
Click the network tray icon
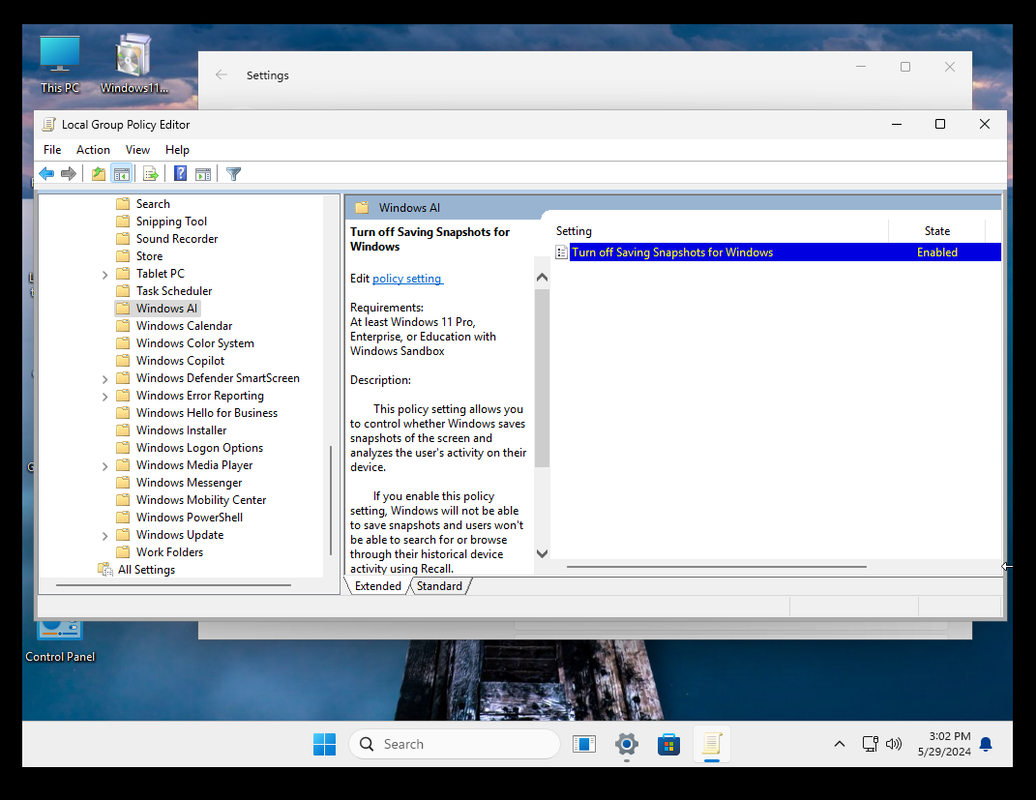click(870, 745)
